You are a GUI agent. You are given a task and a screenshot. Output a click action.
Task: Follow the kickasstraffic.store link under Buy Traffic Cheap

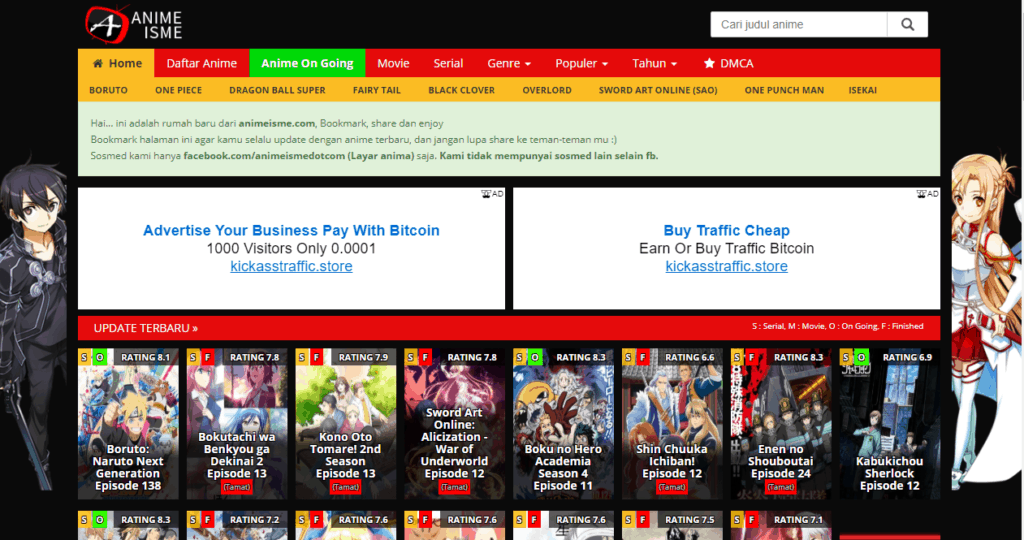click(726, 267)
